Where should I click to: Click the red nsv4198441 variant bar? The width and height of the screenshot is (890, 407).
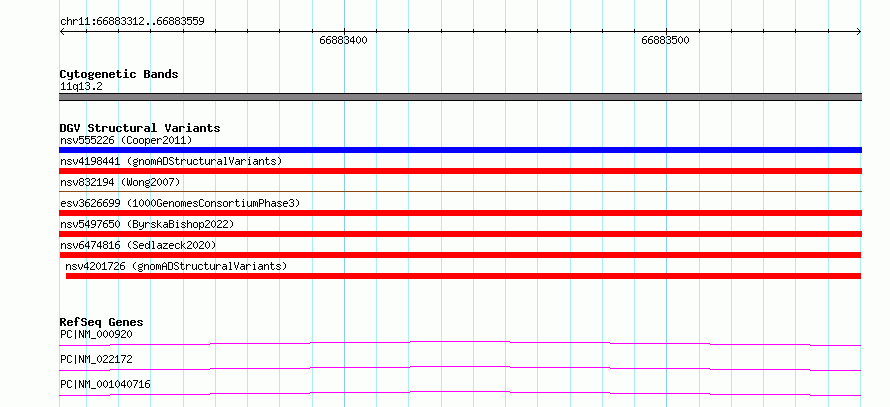(x=460, y=171)
